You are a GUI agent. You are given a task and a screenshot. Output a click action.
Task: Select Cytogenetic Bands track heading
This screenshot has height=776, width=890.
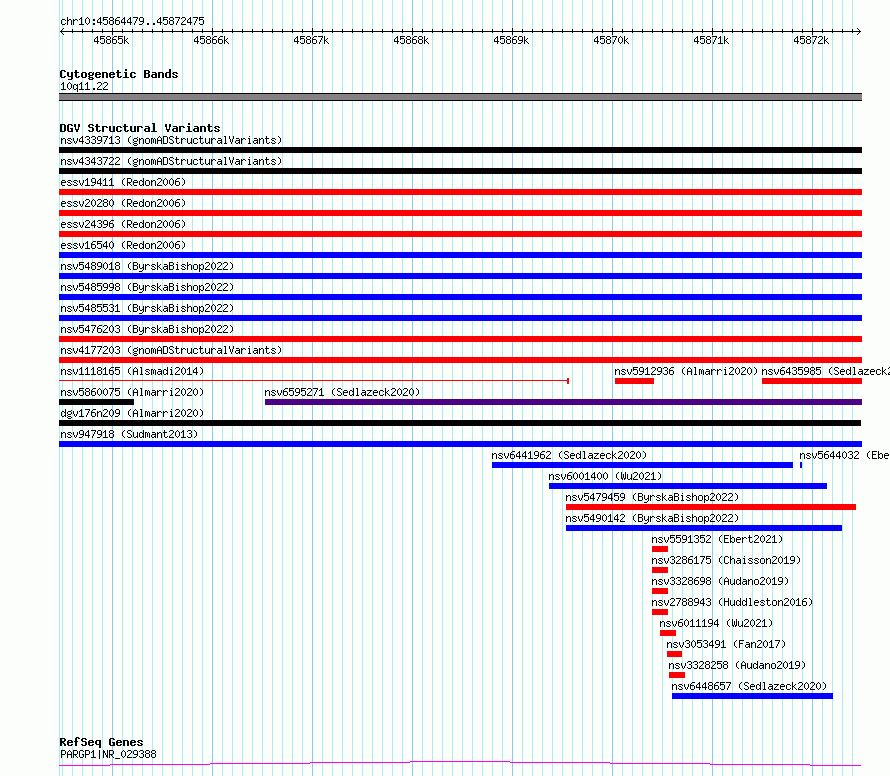point(119,74)
